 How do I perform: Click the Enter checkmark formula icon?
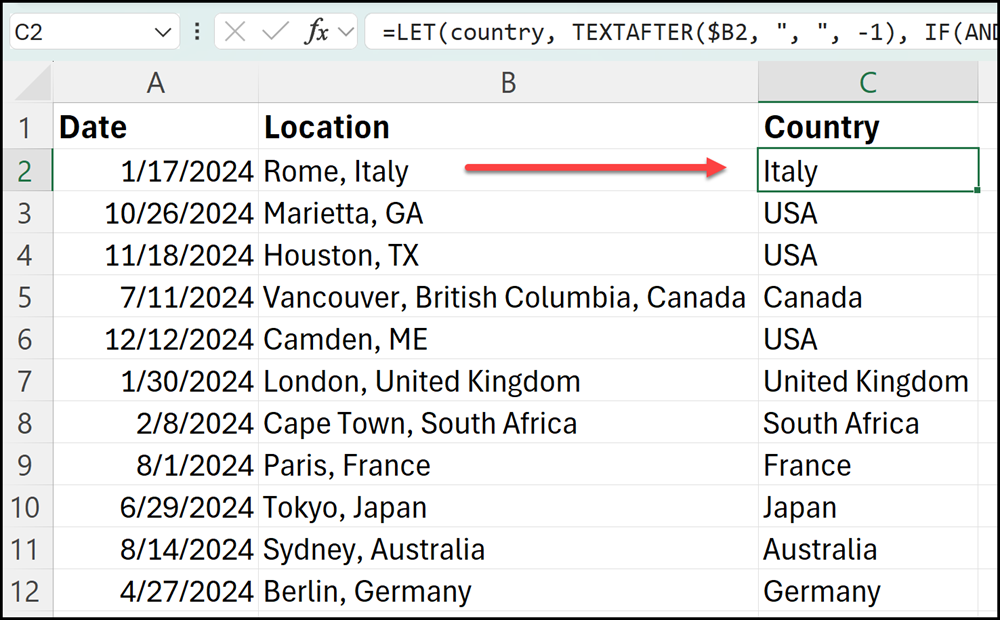pyautogui.click(x=276, y=31)
